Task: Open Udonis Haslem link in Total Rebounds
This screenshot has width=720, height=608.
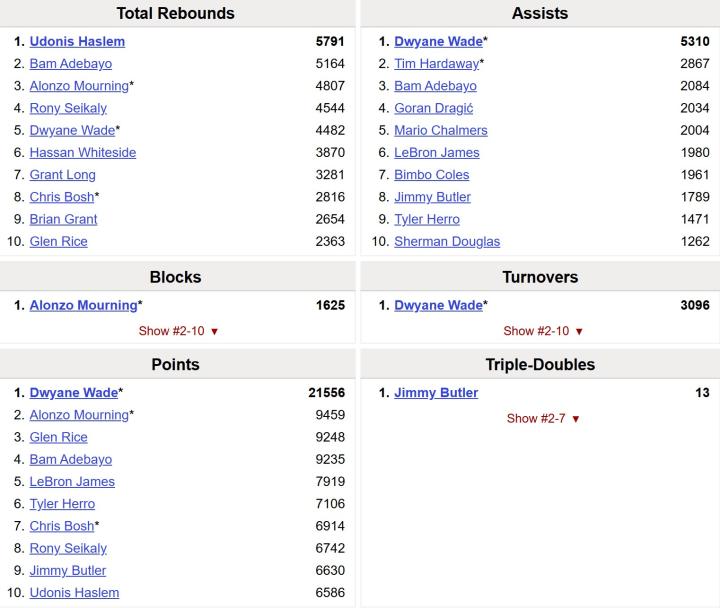Action: click(77, 42)
